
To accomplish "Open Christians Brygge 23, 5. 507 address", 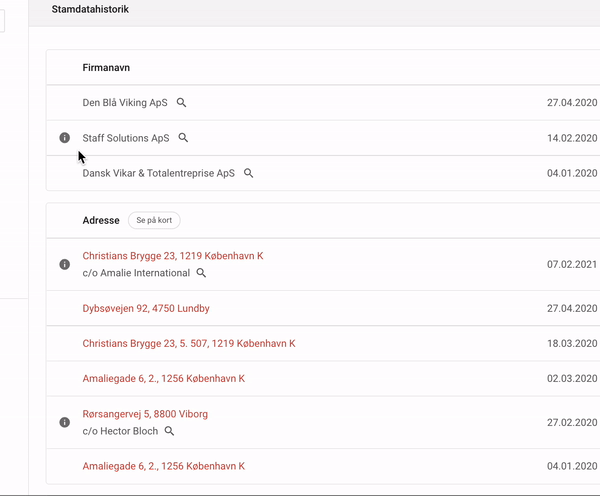I will pos(189,344).
